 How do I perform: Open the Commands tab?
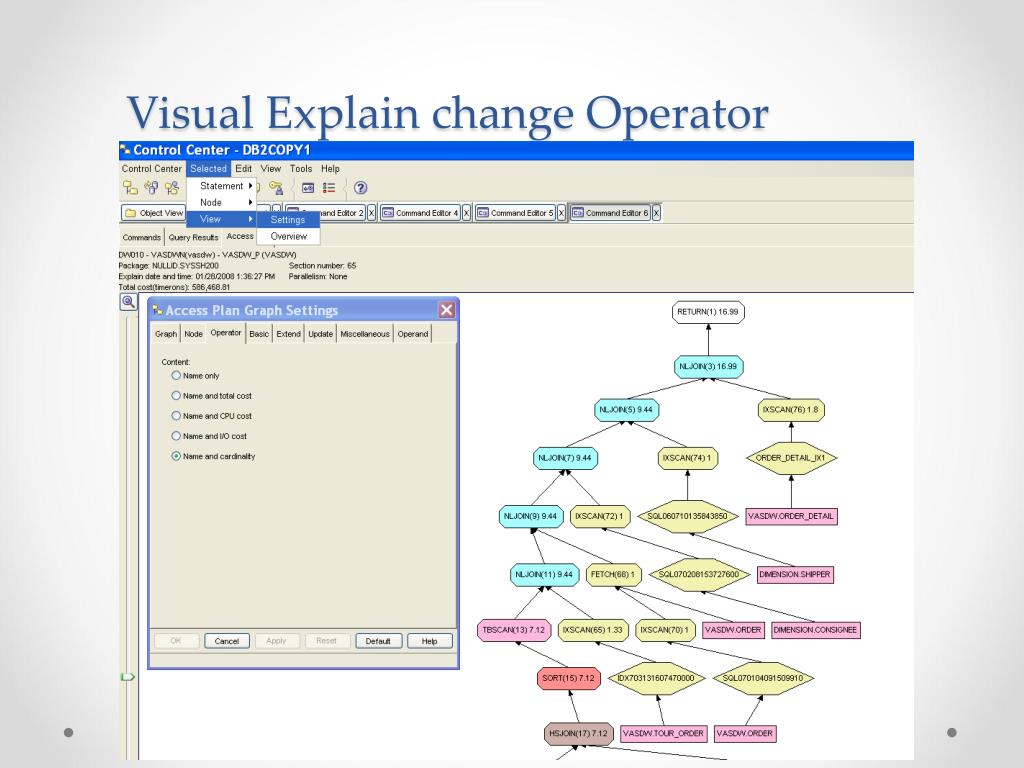tap(141, 237)
